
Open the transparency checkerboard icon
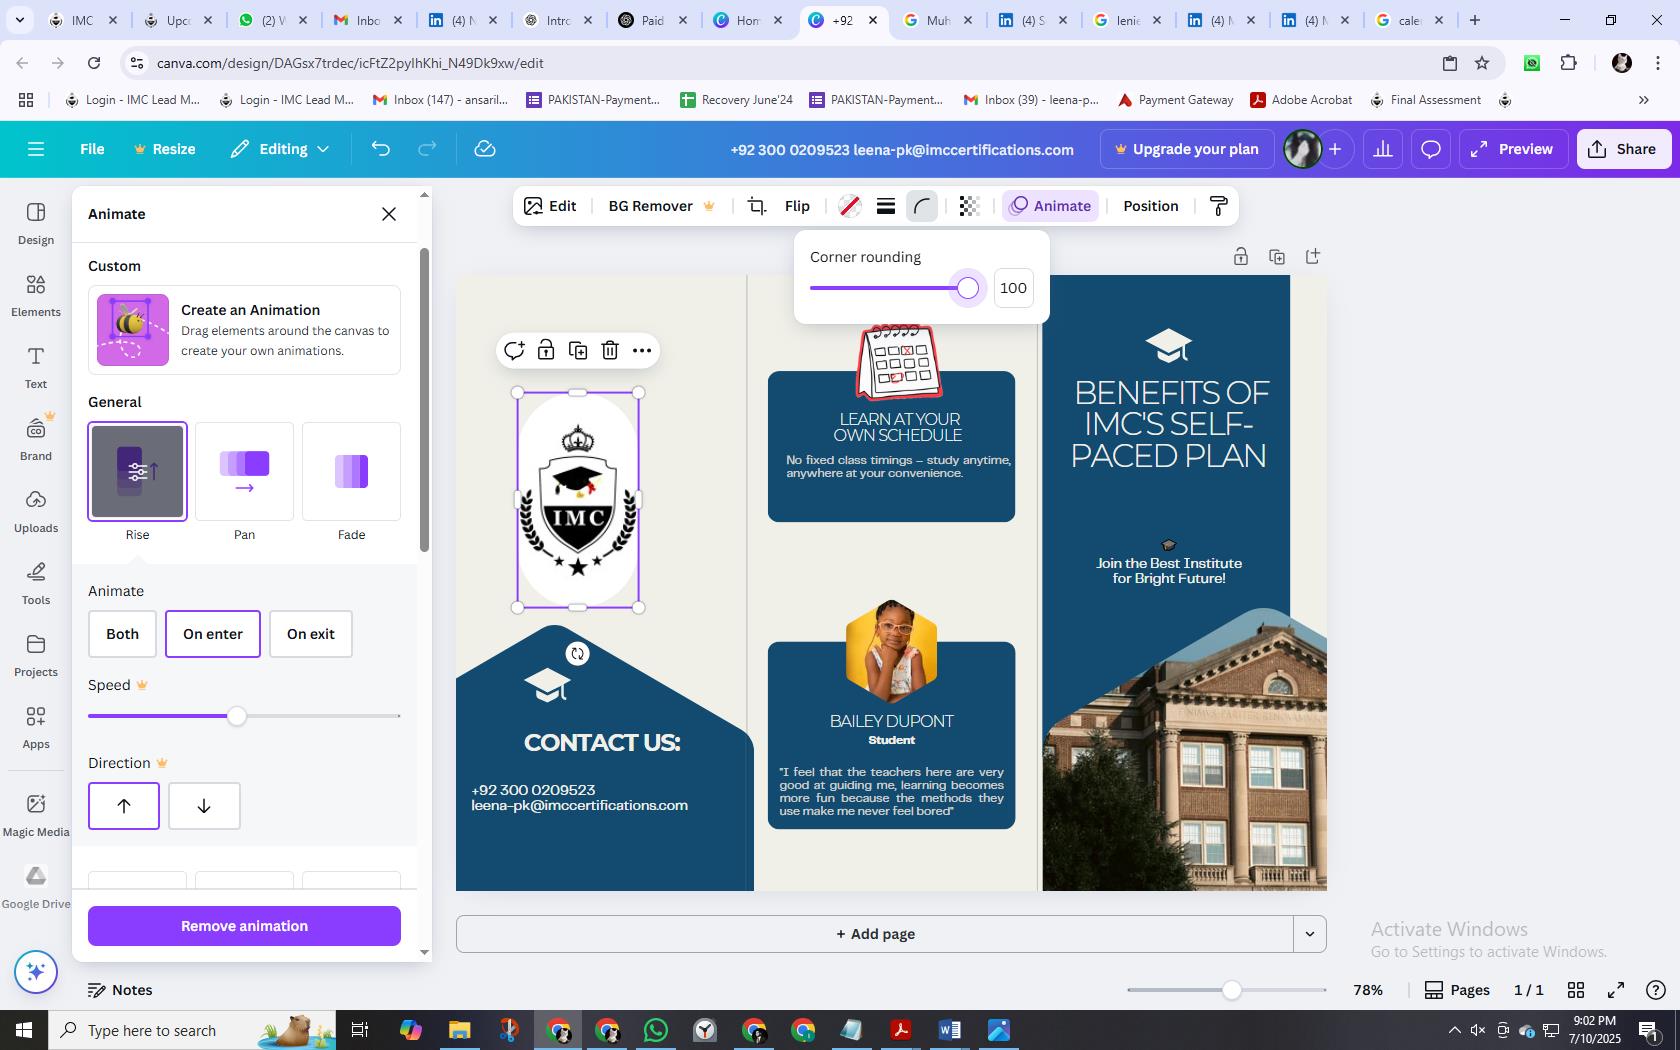(968, 206)
